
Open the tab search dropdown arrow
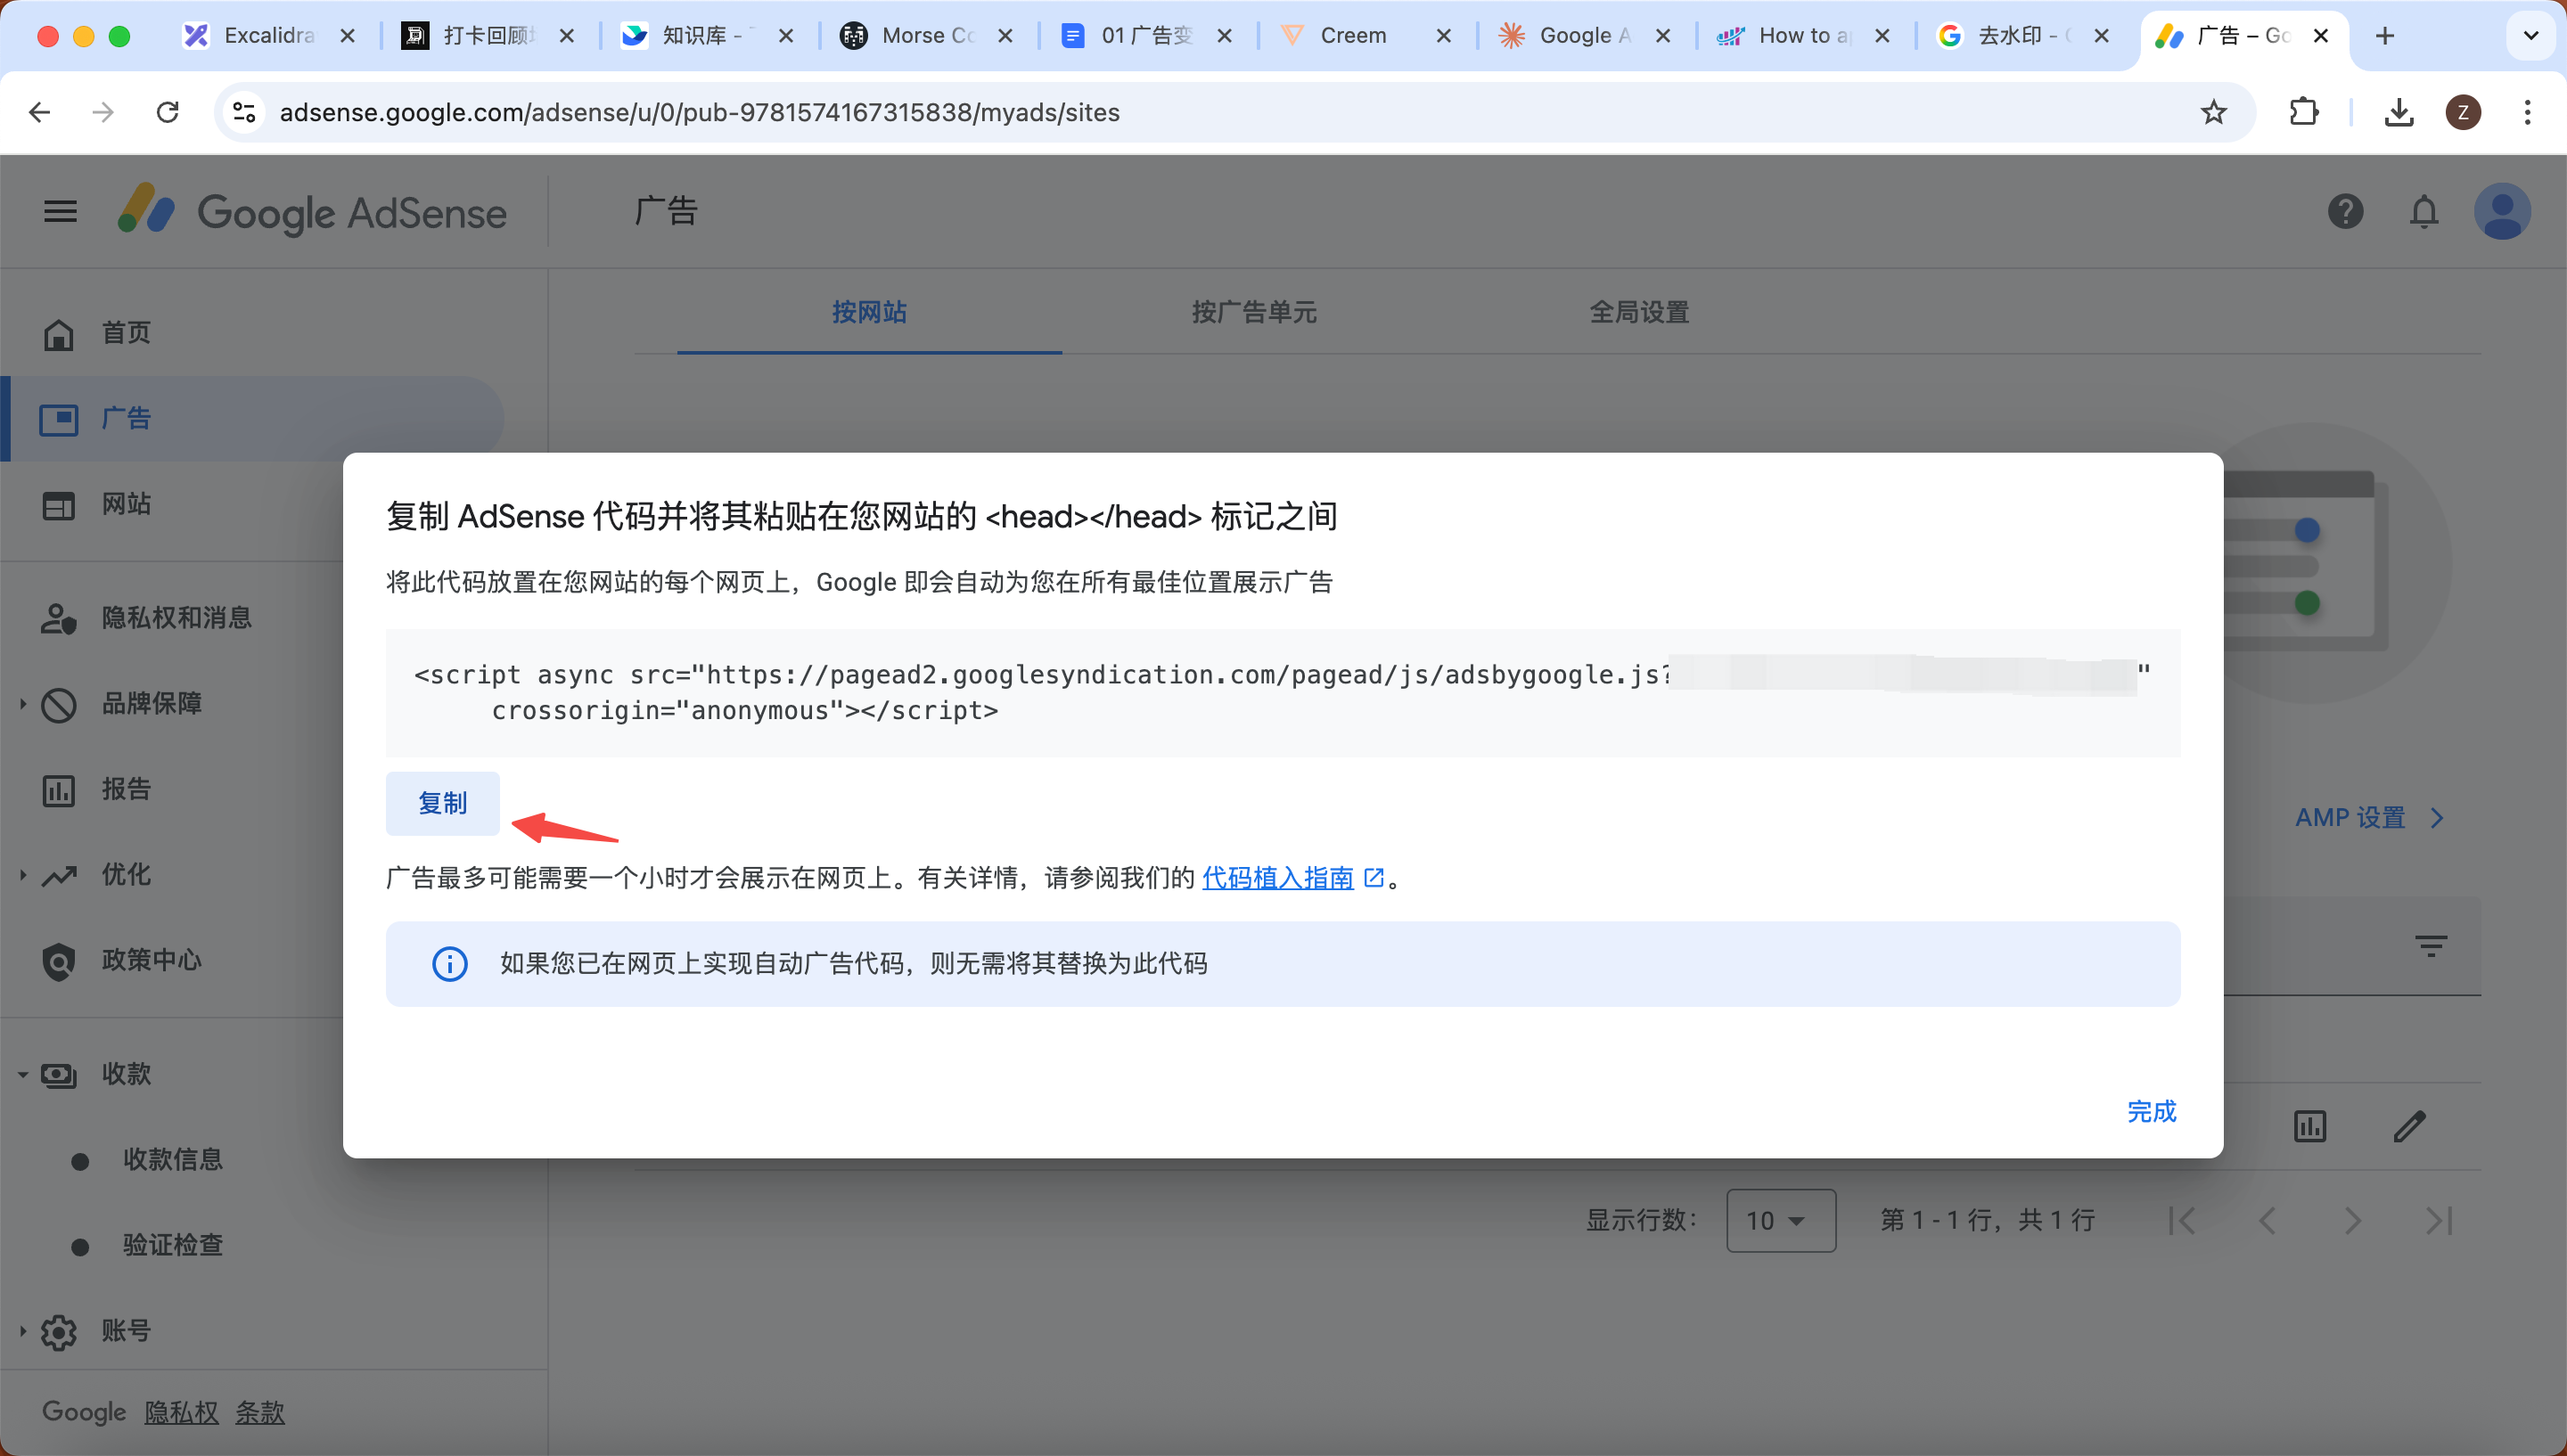click(x=2531, y=36)
